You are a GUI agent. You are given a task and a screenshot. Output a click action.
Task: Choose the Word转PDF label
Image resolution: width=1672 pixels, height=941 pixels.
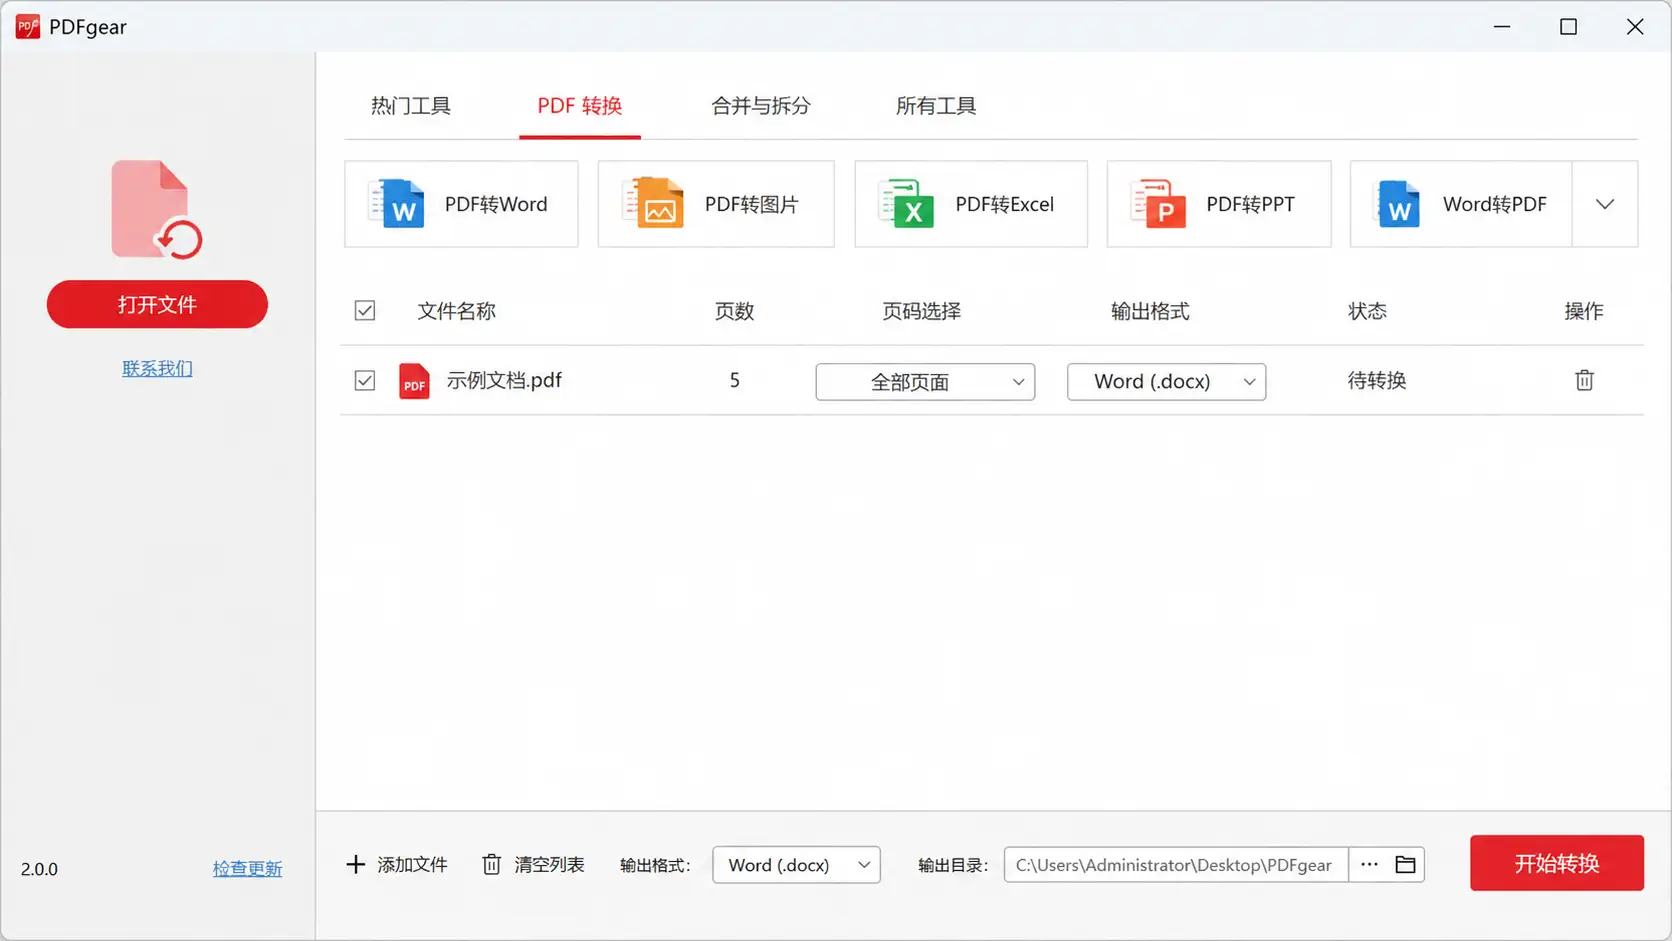[1494, 204]
